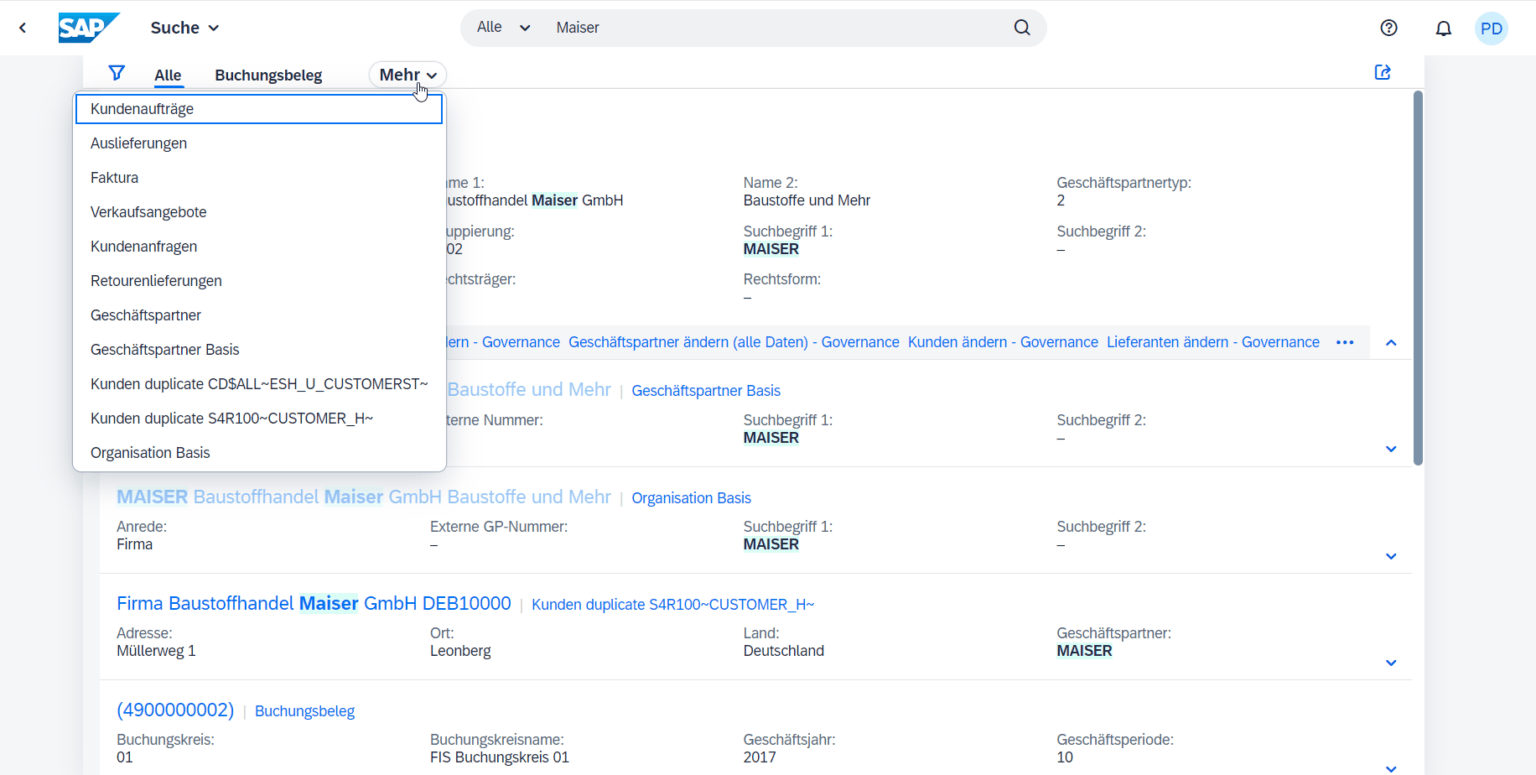This screenshot has height=775, width=1536.
Task: Select Kunden duplicate S4R100~CUSTOMER_H~ menu entry
Action: pos(259,418)
